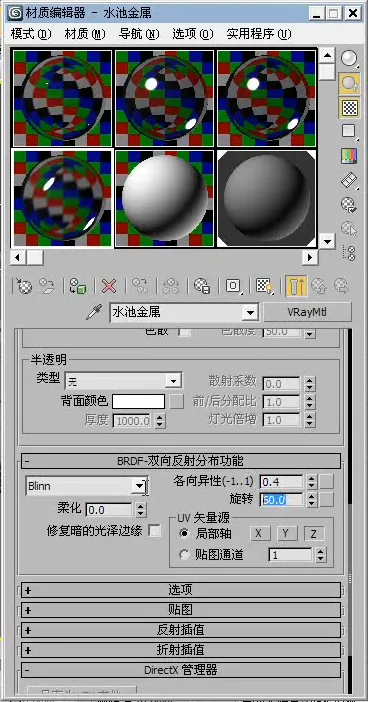
Task: Click Assign Material to Selection icon
Action: pos(78,286)
